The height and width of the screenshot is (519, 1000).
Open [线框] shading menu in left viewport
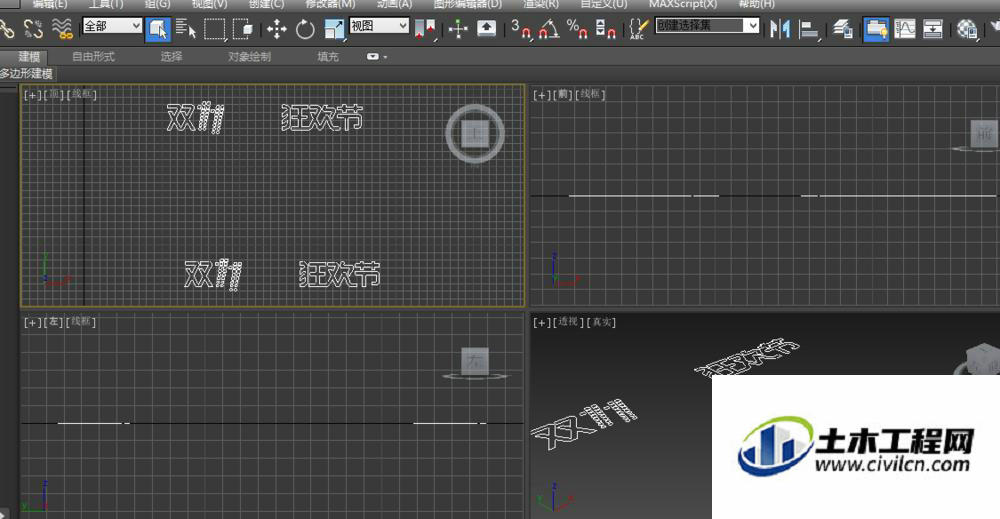pyautogui.click(x=82, y=323)
